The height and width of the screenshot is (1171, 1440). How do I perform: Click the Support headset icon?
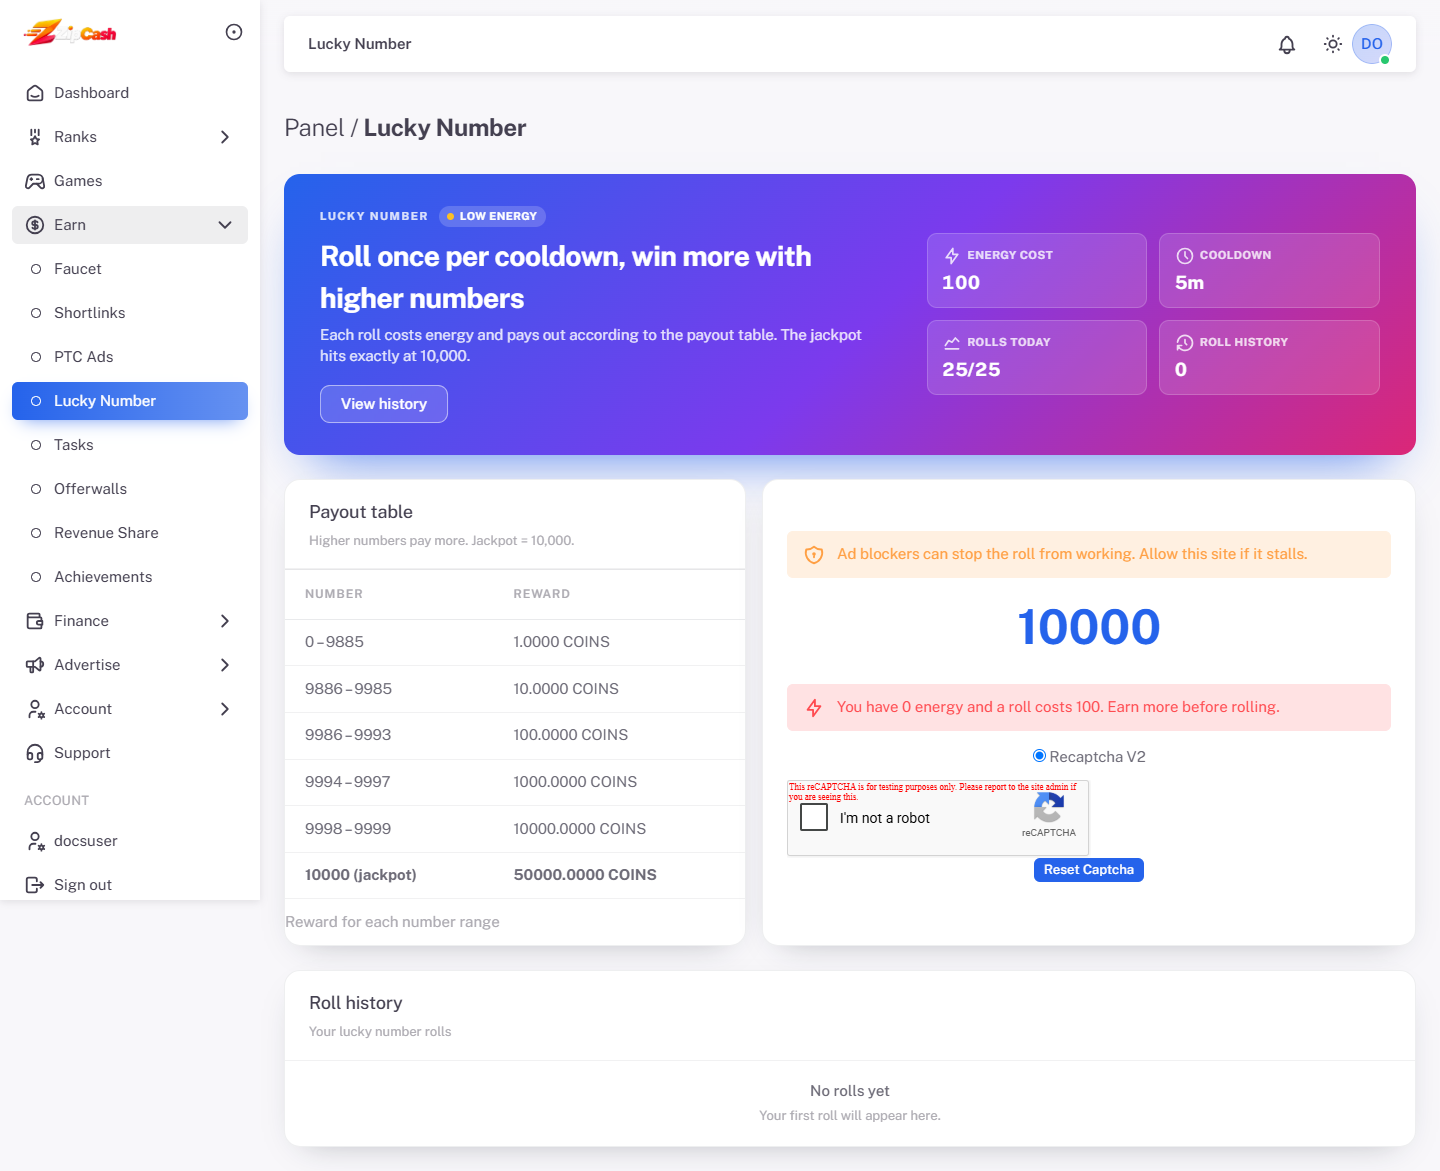click(35, 753)
